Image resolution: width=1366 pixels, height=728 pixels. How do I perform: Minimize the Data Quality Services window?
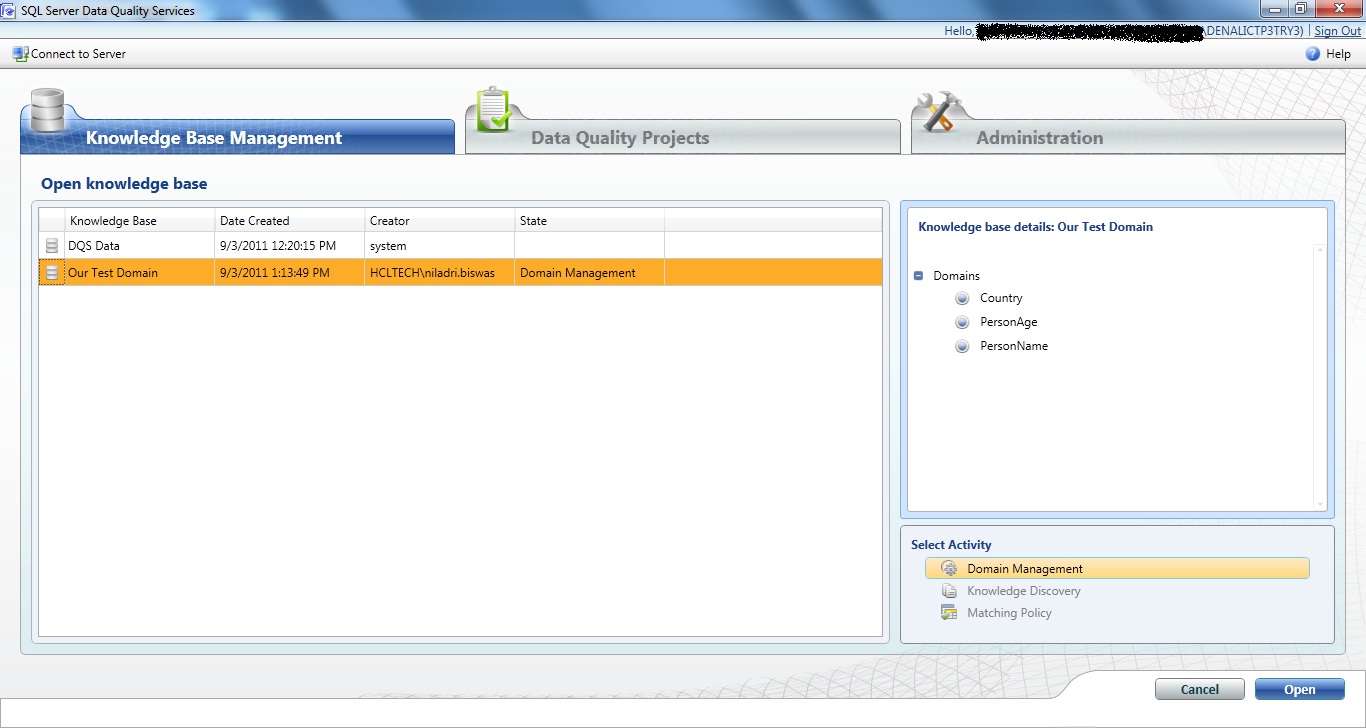tap(1274, 8)
